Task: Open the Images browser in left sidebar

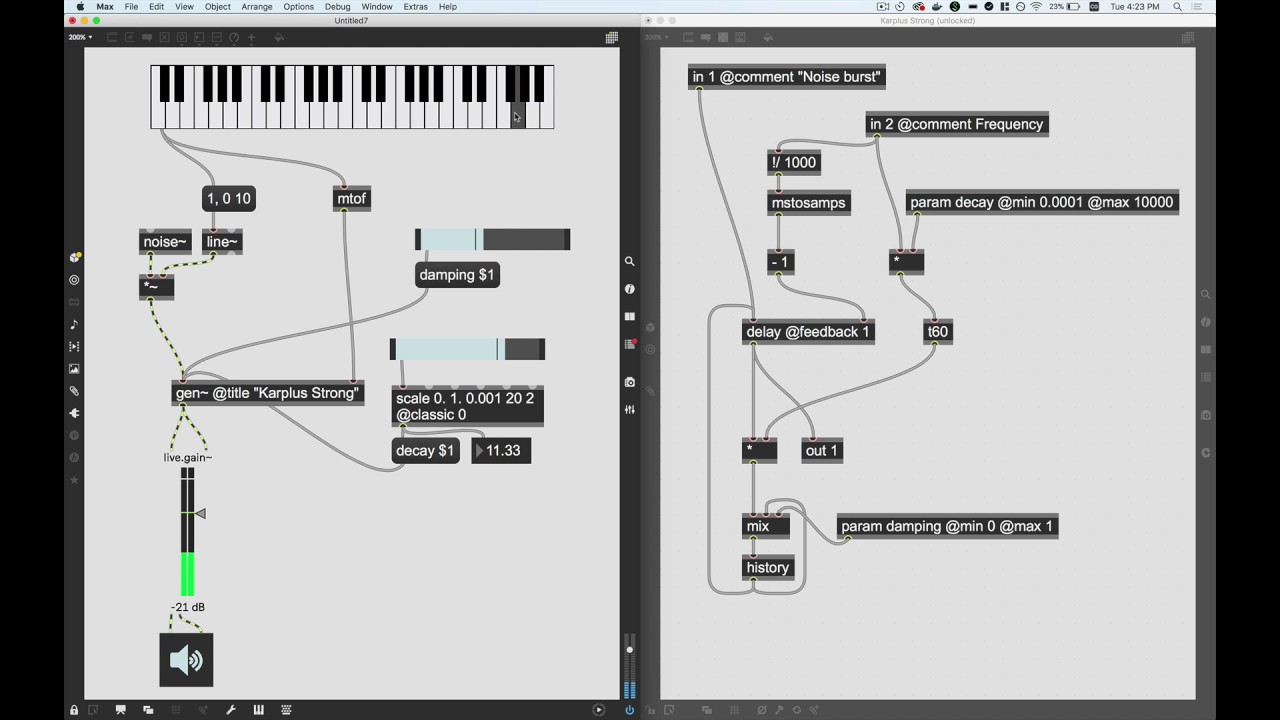Action: coord(74,368)
